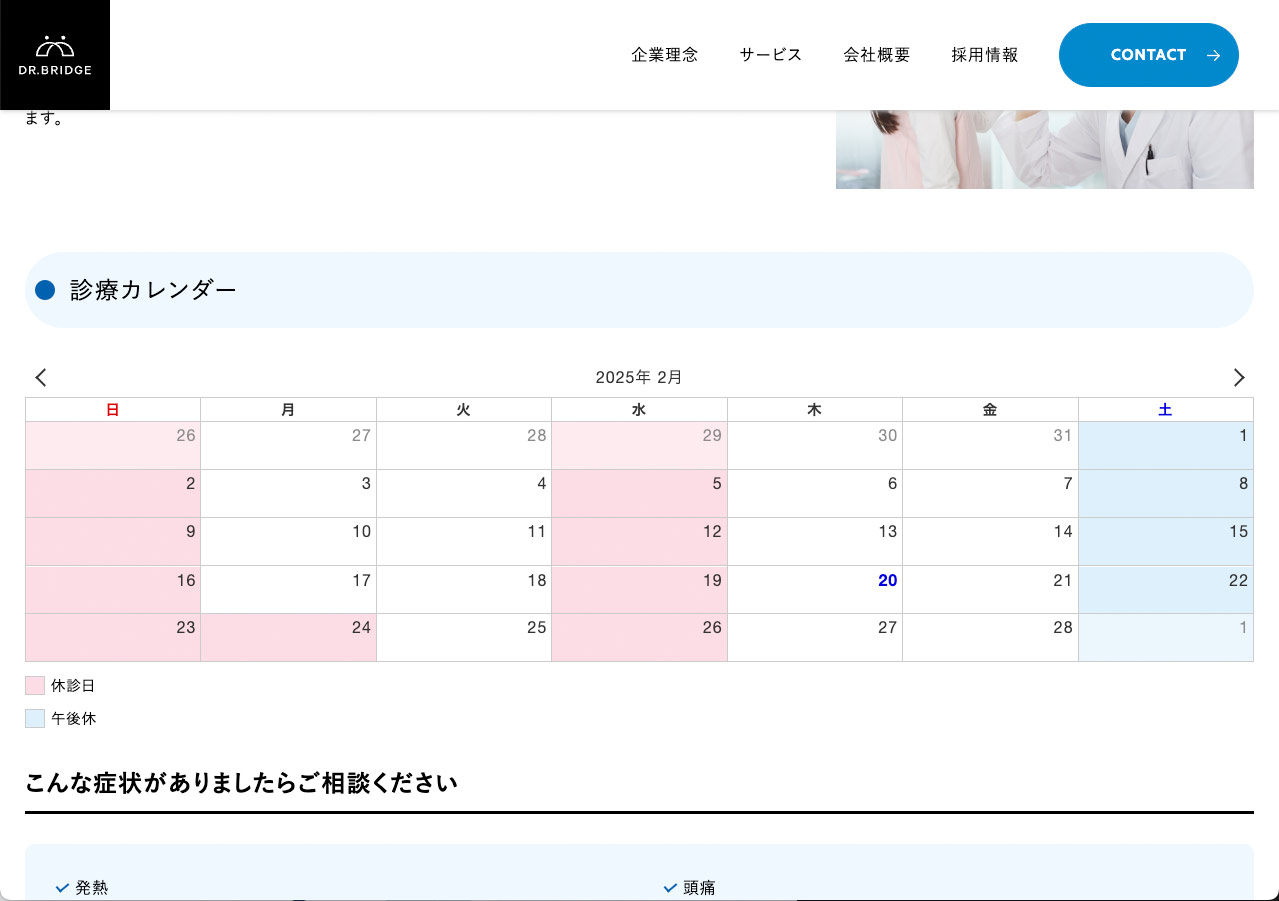This screenshot has width=1279, height=901.
Task: Click previous-month date 29
Action: tap(640, 446)
